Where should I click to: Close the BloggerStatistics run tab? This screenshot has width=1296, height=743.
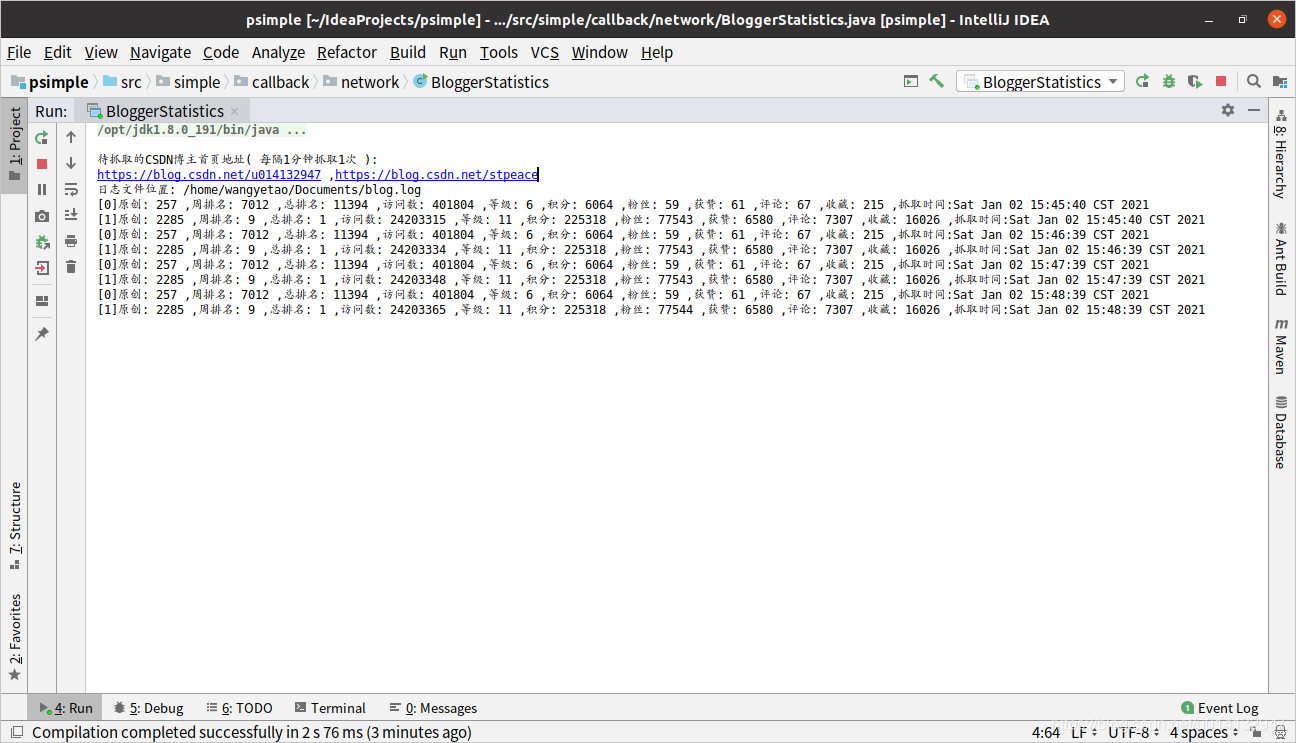(x=234, y=112)
